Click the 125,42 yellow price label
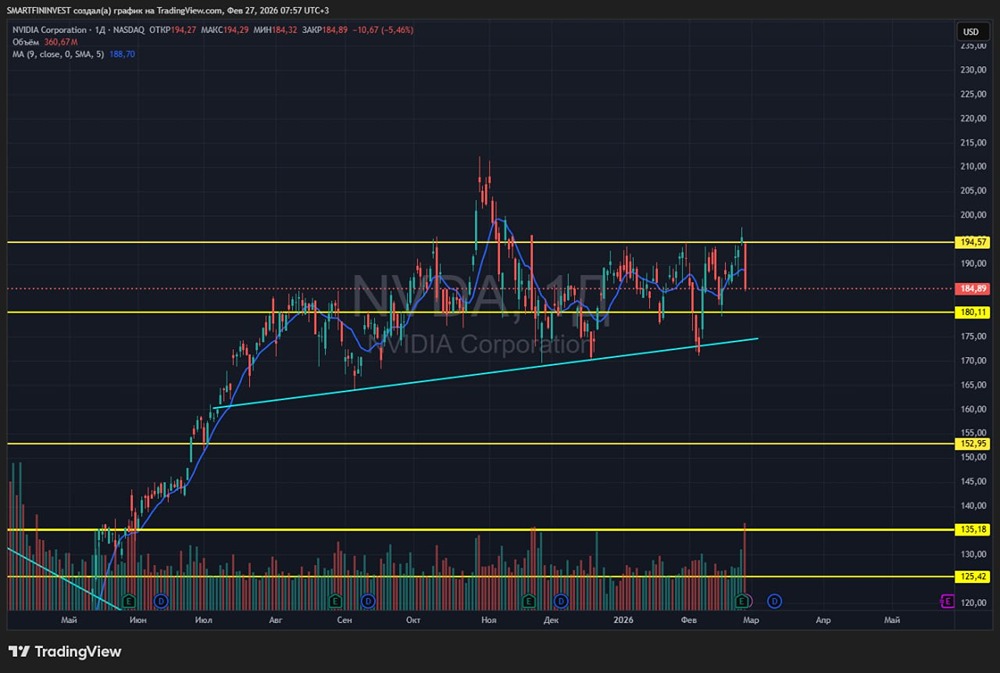 [973, 577]
